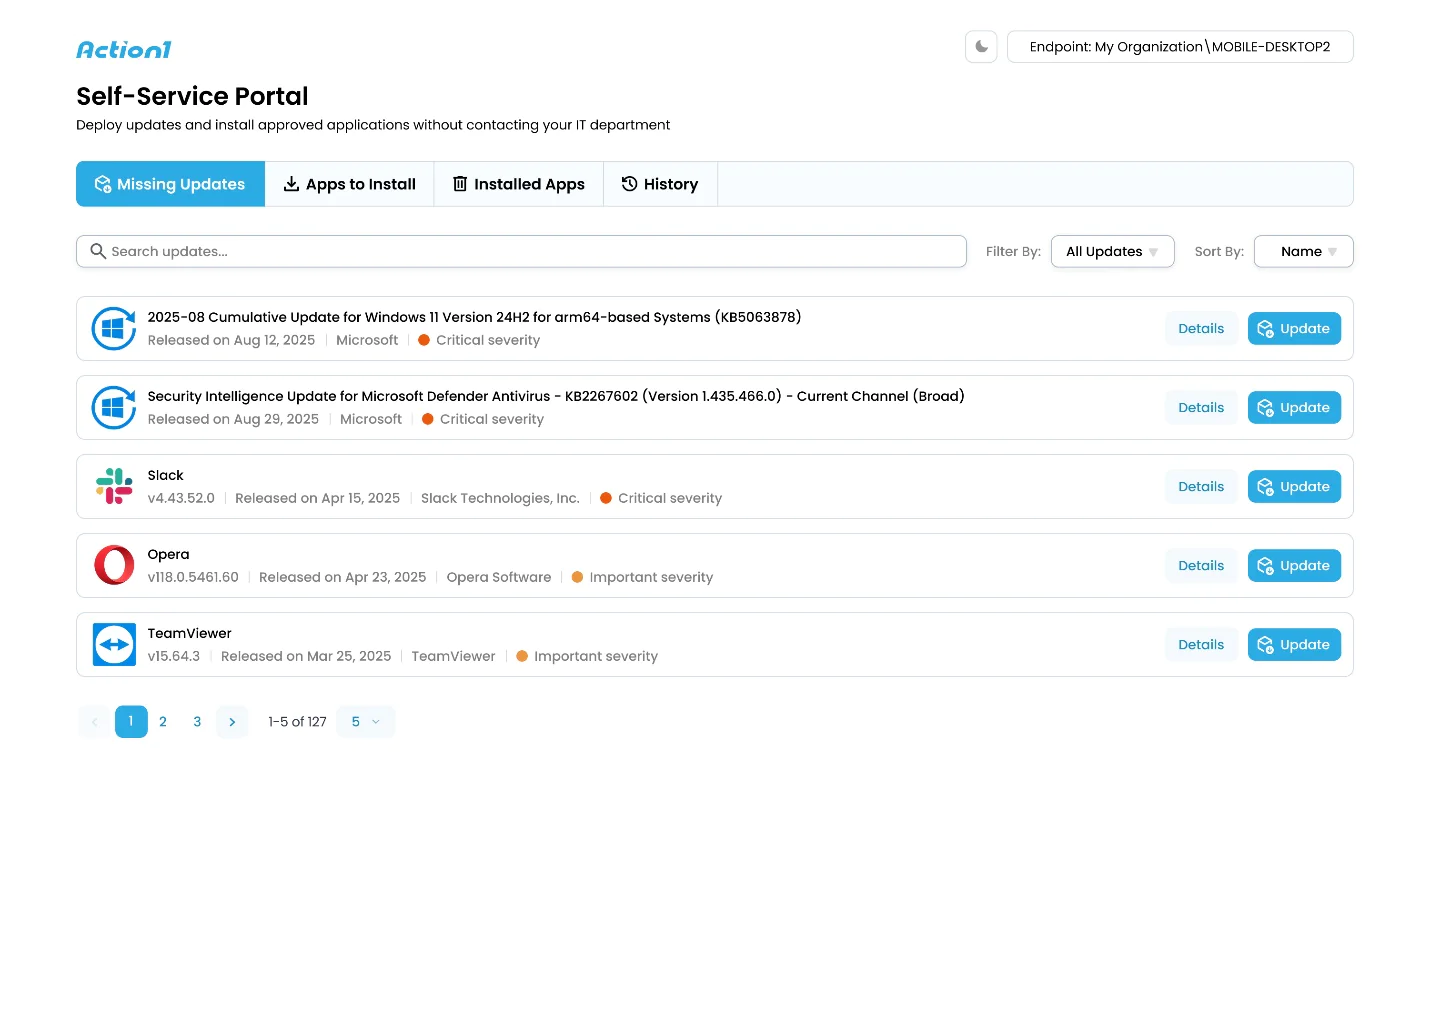This screenshot has height=1033, width=1430.
Task: Click the Windows icon for Defender Antivirus update
Action: coord(114,408)
